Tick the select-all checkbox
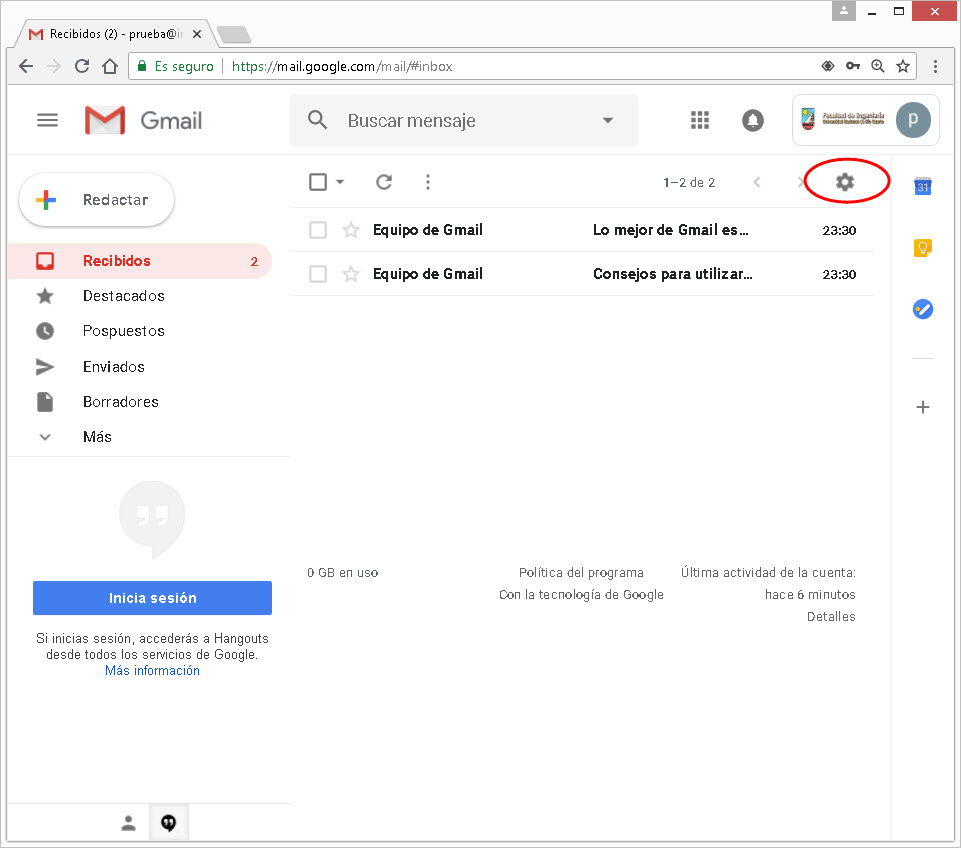 click(317, 182)
